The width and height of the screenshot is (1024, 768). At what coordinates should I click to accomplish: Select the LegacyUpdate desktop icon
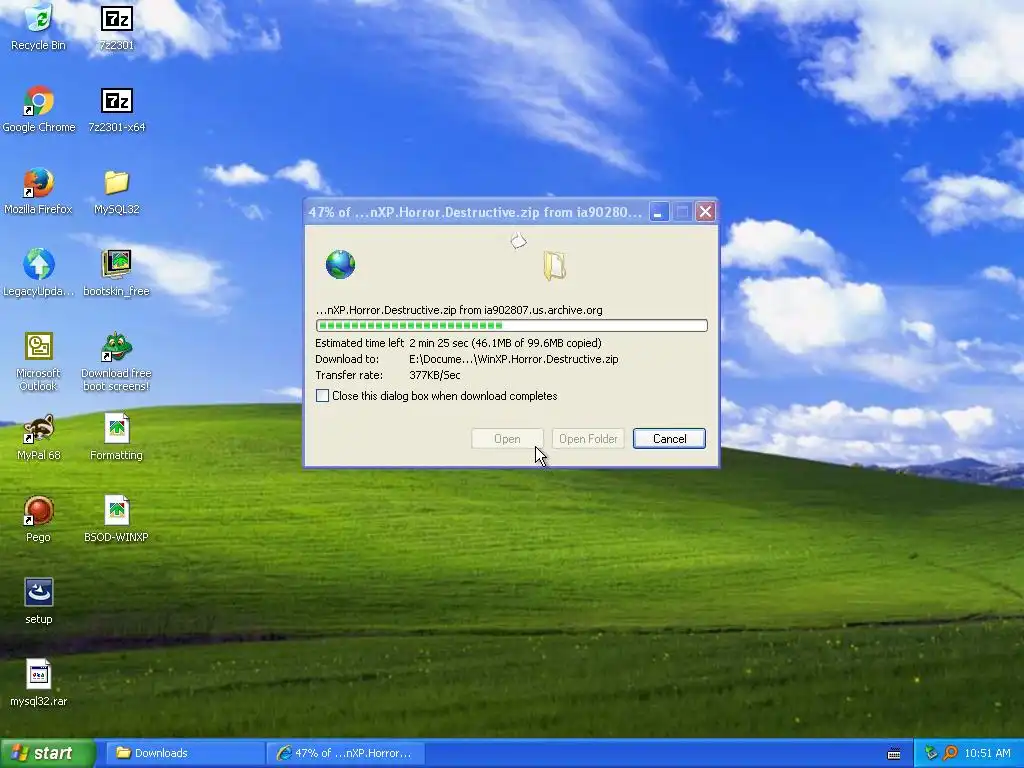[x=39, y=272]
